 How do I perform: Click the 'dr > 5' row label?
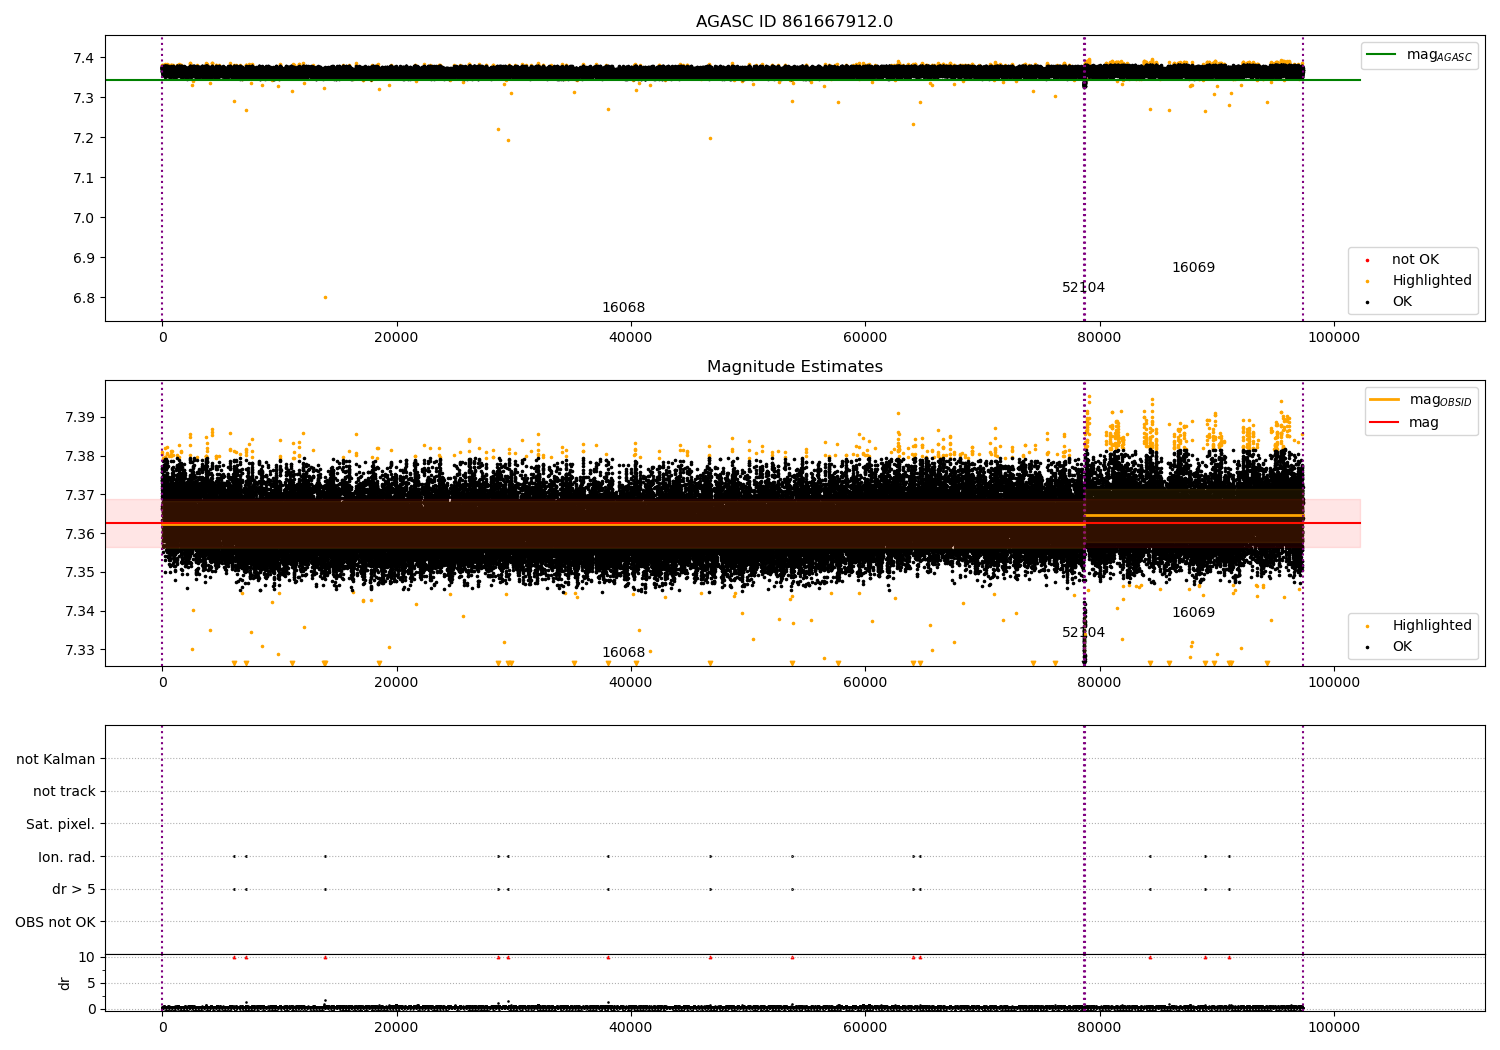click(74, 889)
